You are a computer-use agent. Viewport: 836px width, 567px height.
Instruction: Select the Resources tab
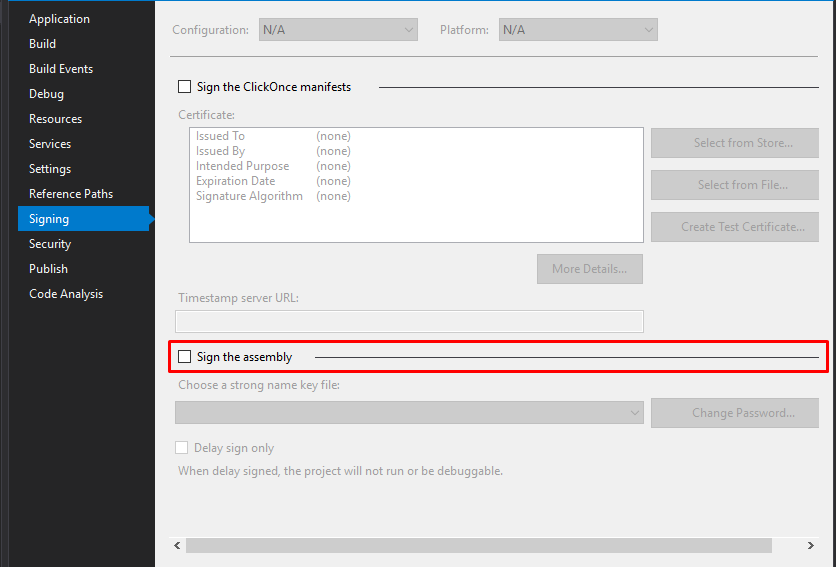coord(55,119)
